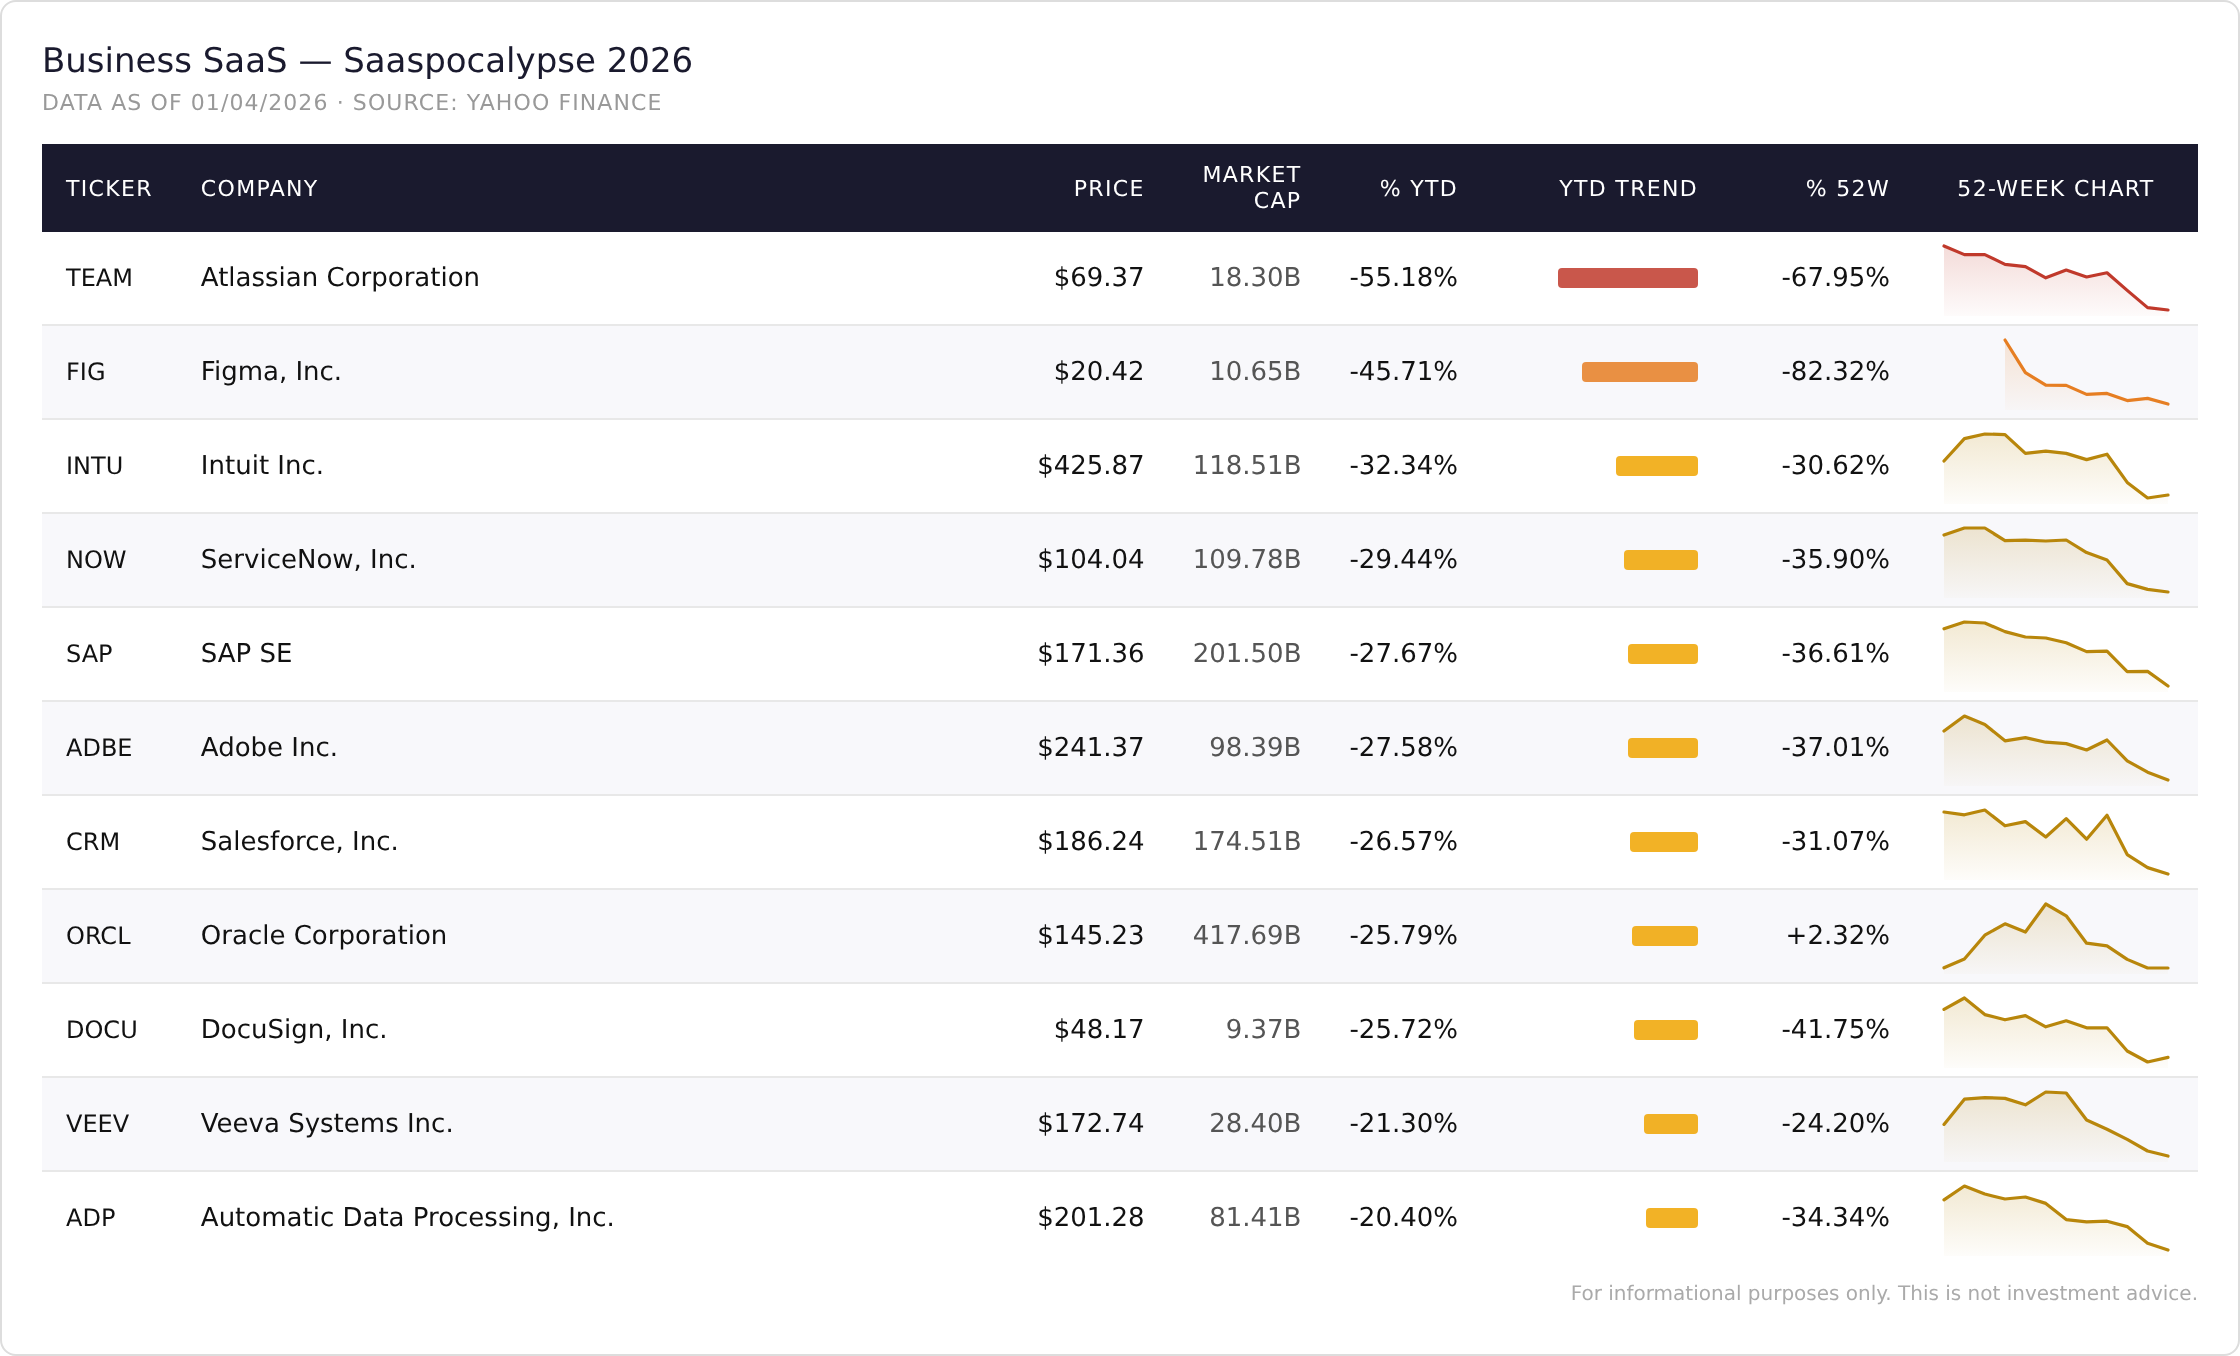Screen dimensions: 2240x1356
Task: Select the NOW ticker cell
Action: coord(96,559)
